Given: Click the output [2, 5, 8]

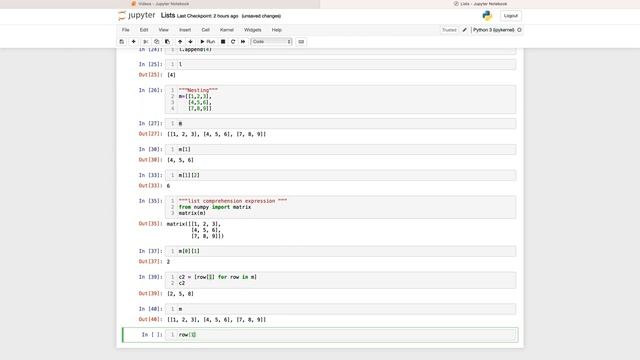Looking at the screenshot, I should click(180, 293).
